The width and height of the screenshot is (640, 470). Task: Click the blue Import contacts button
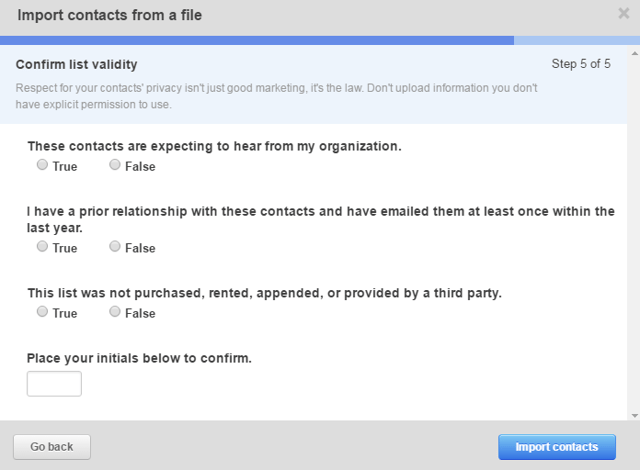coord(557,447)
